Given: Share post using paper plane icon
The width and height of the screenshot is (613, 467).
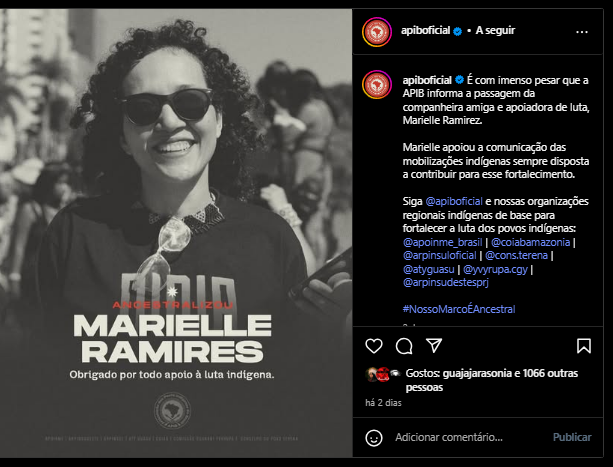Looking at the screenshot, I should click(x=434, y=345).
